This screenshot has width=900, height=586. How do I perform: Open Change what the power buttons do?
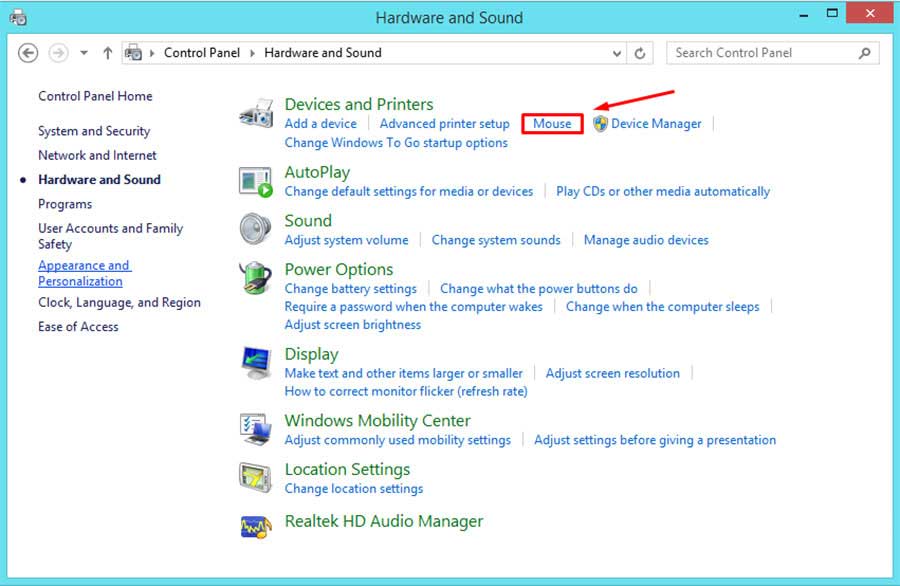pyautogui.click(x=539, y=289)
